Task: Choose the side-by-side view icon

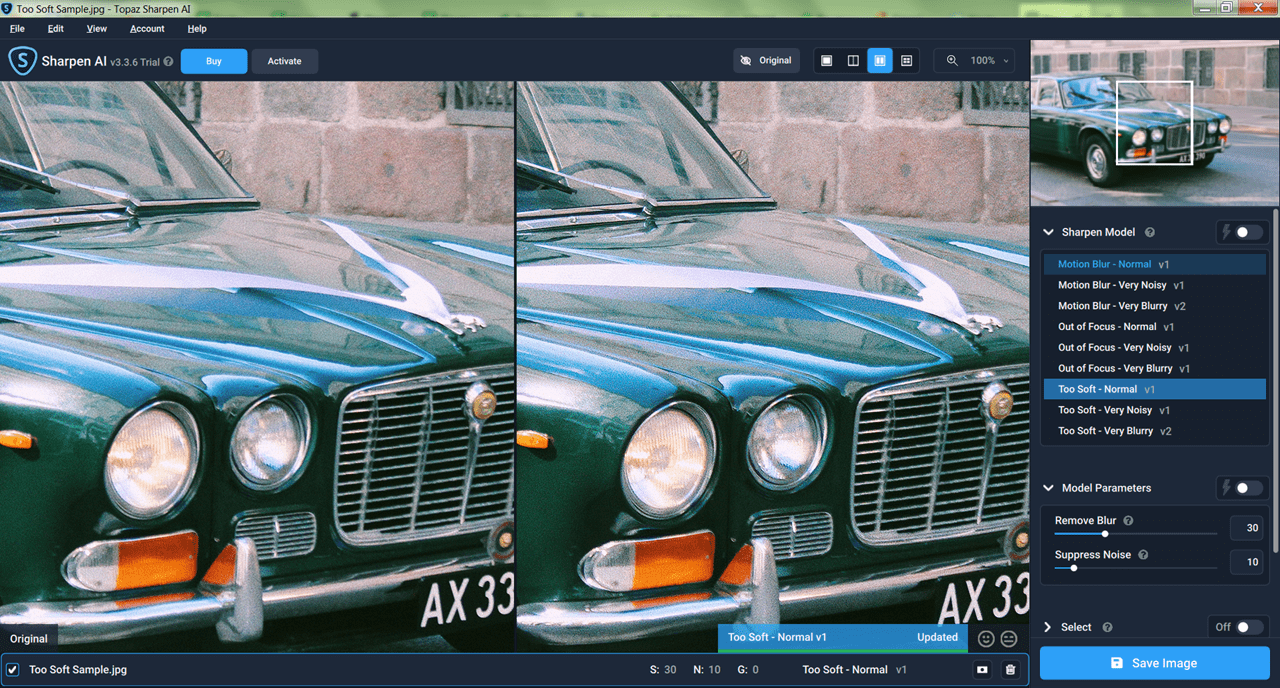Action: [880, 61]
